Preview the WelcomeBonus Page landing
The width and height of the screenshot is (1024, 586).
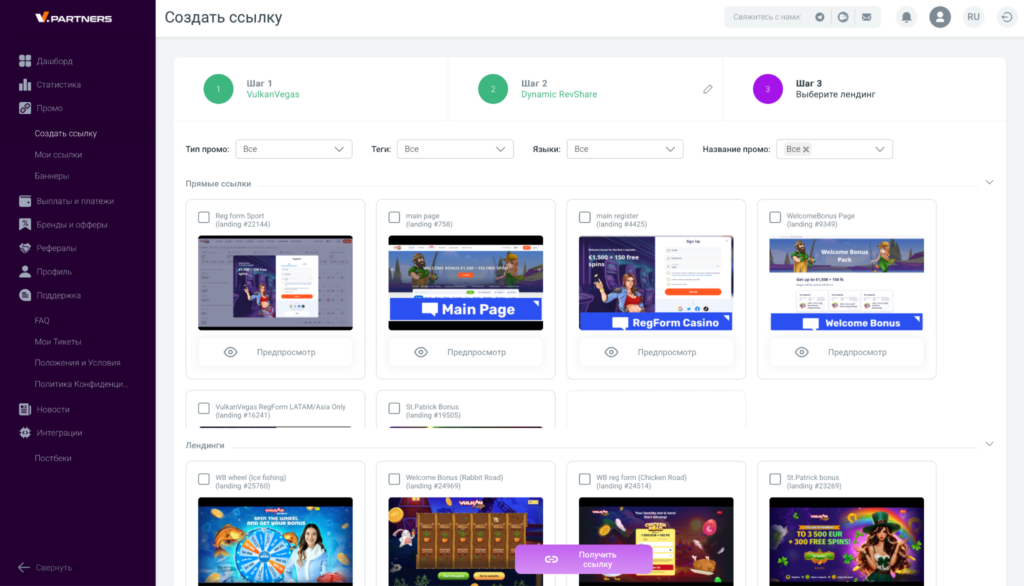(x=846, y=352)
